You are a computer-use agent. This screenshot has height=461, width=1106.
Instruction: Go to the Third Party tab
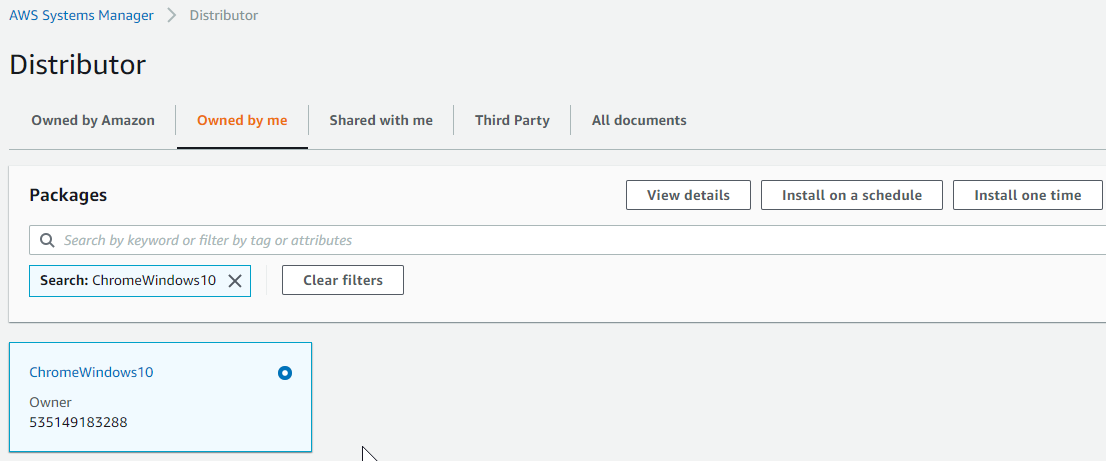tap(512, 120)
